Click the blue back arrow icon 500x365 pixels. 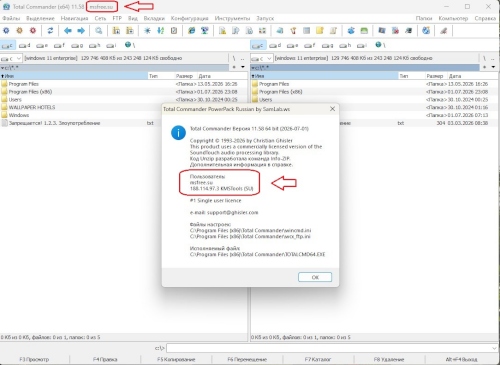[x=68, y=31]
